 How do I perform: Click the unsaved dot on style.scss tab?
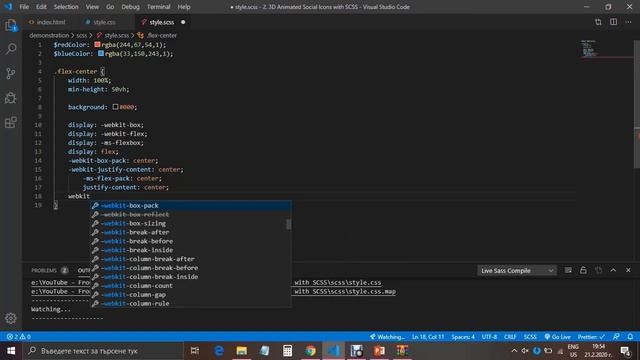[183, 22]
